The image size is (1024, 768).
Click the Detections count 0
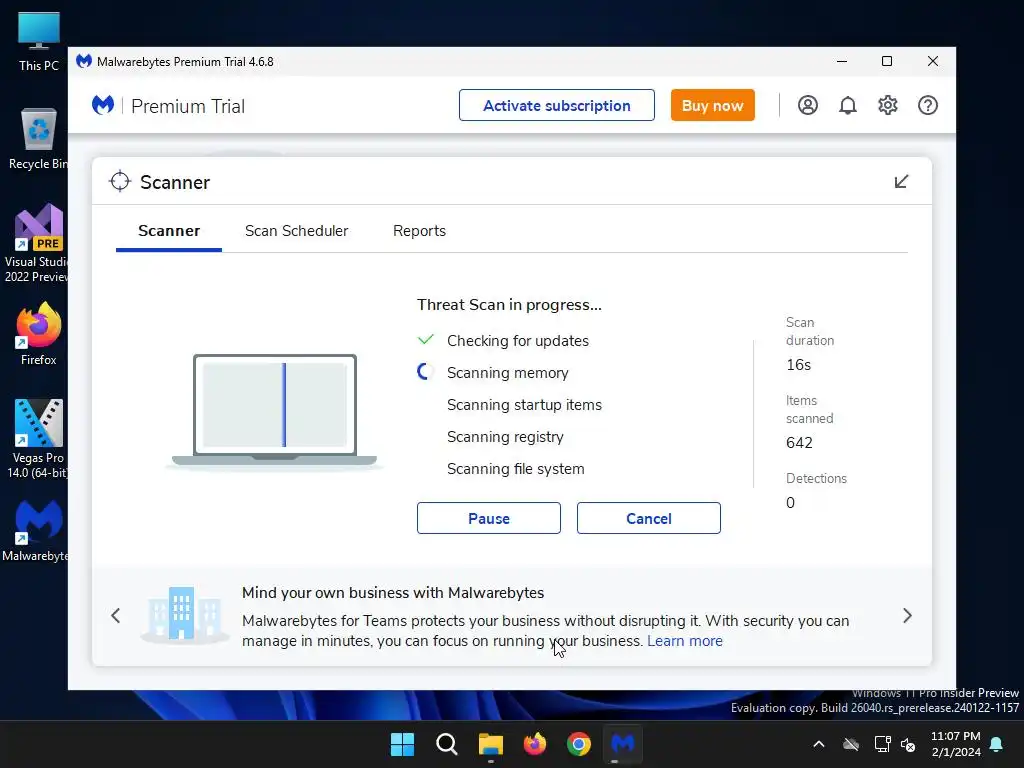click(790, 503)
